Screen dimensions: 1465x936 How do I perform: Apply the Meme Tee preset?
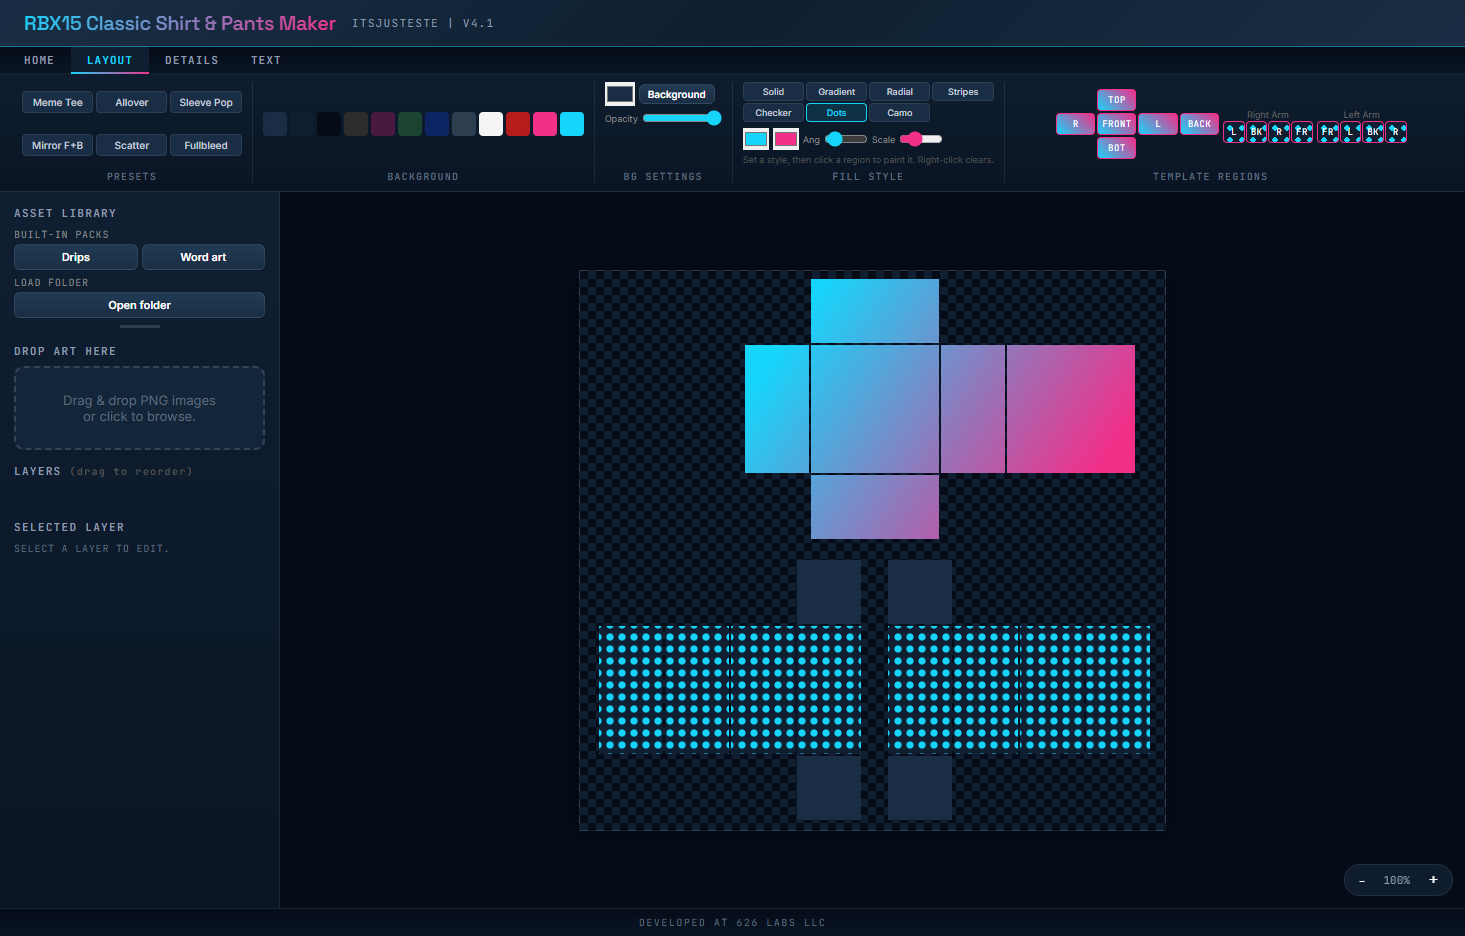click(58, 102)
